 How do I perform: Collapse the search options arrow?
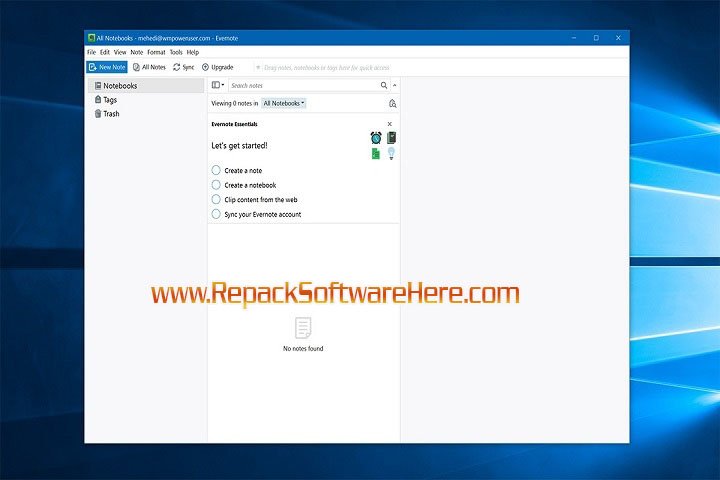394,85
